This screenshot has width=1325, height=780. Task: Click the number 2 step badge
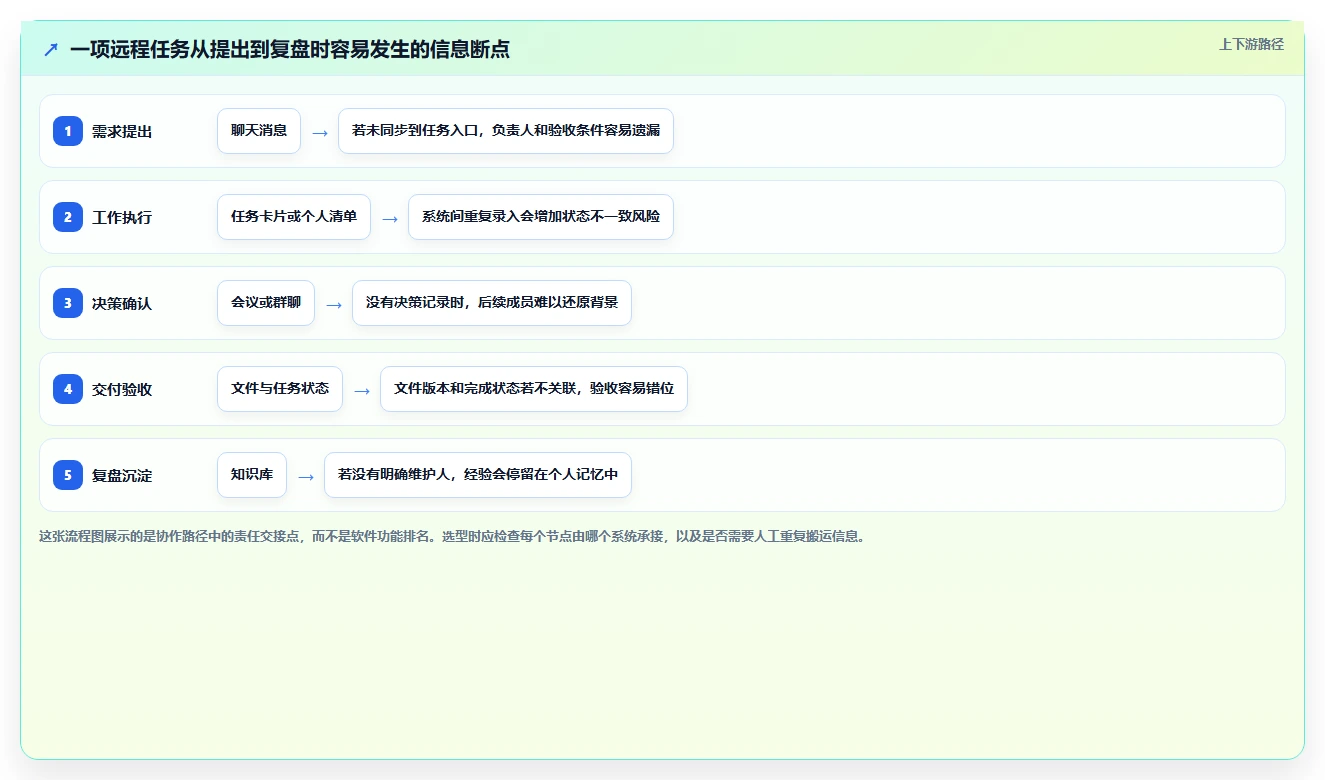coord(68,217)
